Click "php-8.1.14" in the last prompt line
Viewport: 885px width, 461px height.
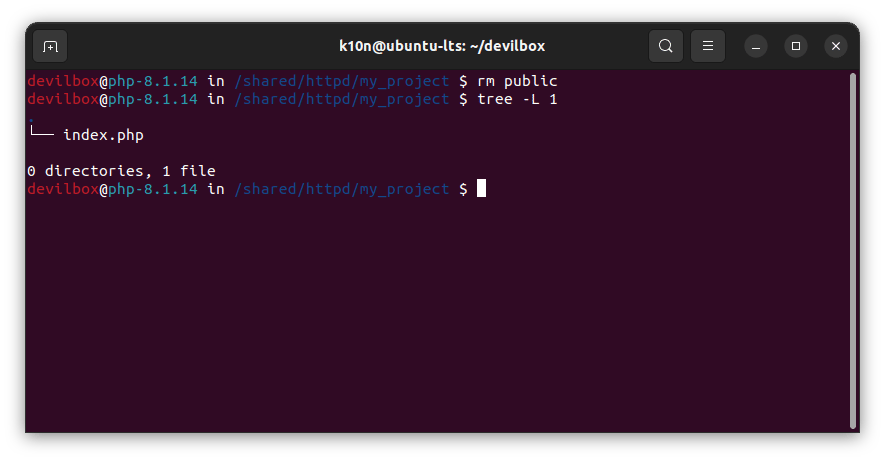[x=153, y=189]
